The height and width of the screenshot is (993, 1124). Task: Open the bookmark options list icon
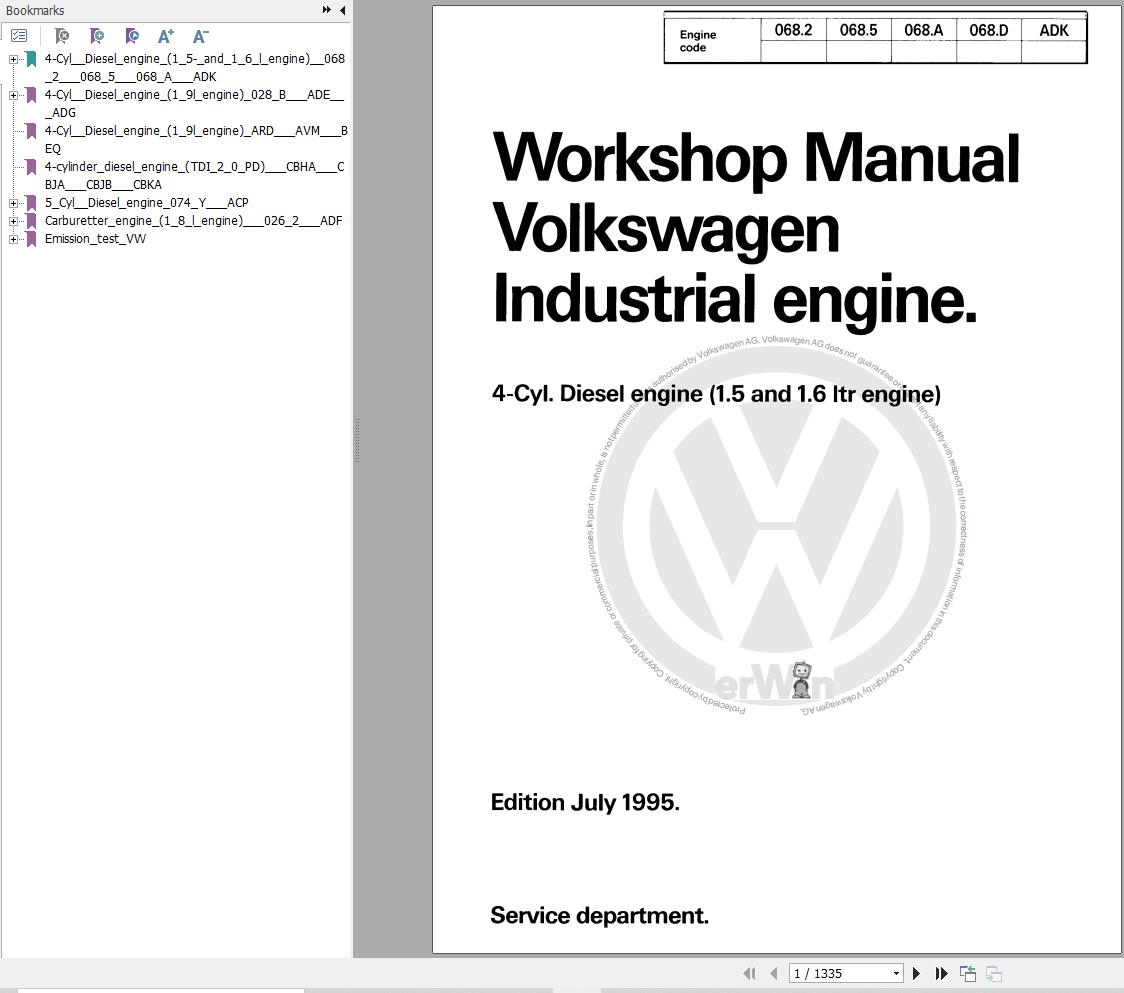(19, 36)
